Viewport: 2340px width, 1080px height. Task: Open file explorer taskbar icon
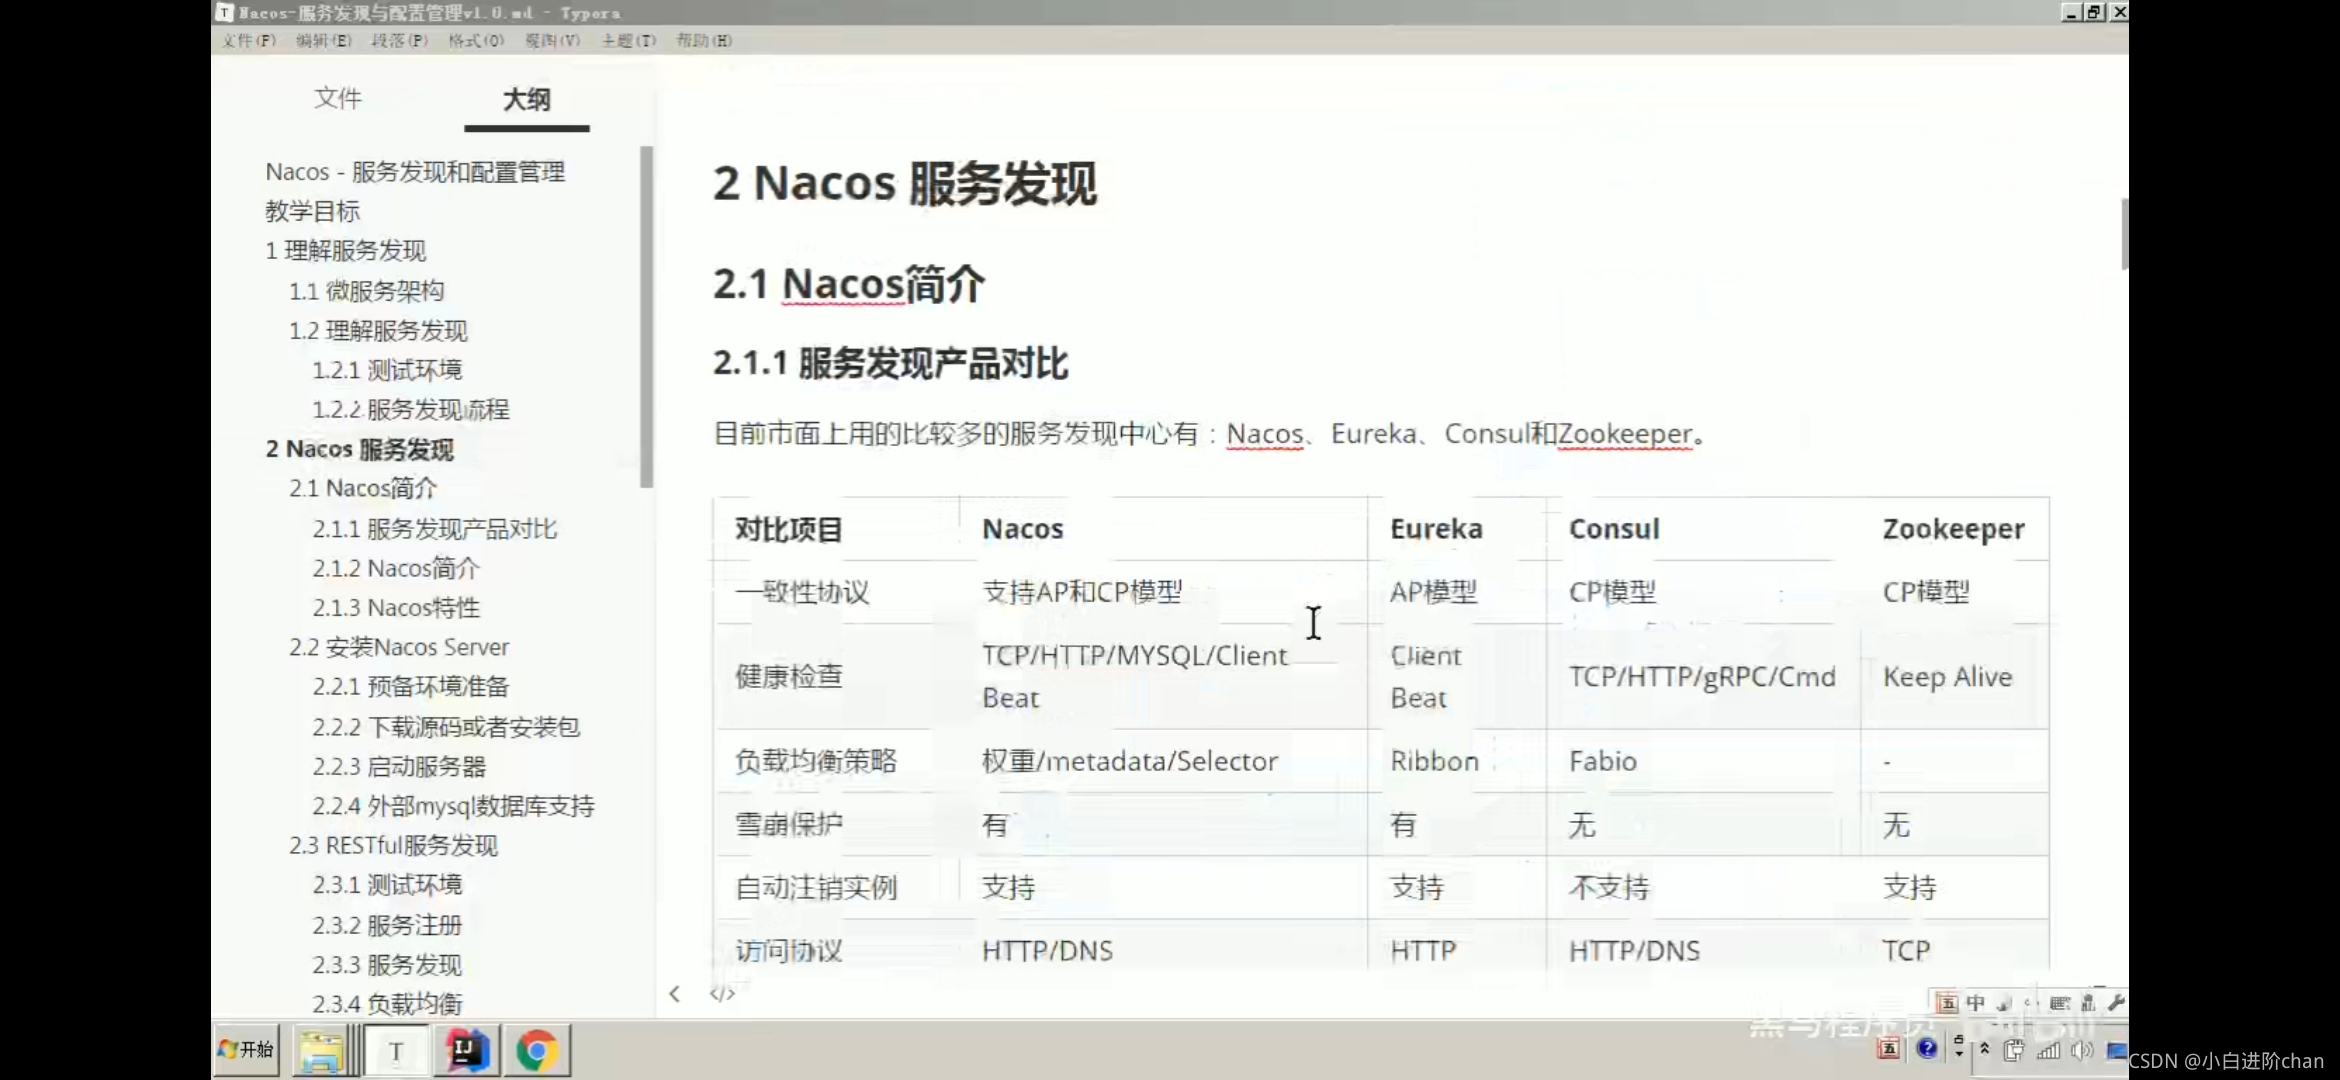coord(319,1050)
